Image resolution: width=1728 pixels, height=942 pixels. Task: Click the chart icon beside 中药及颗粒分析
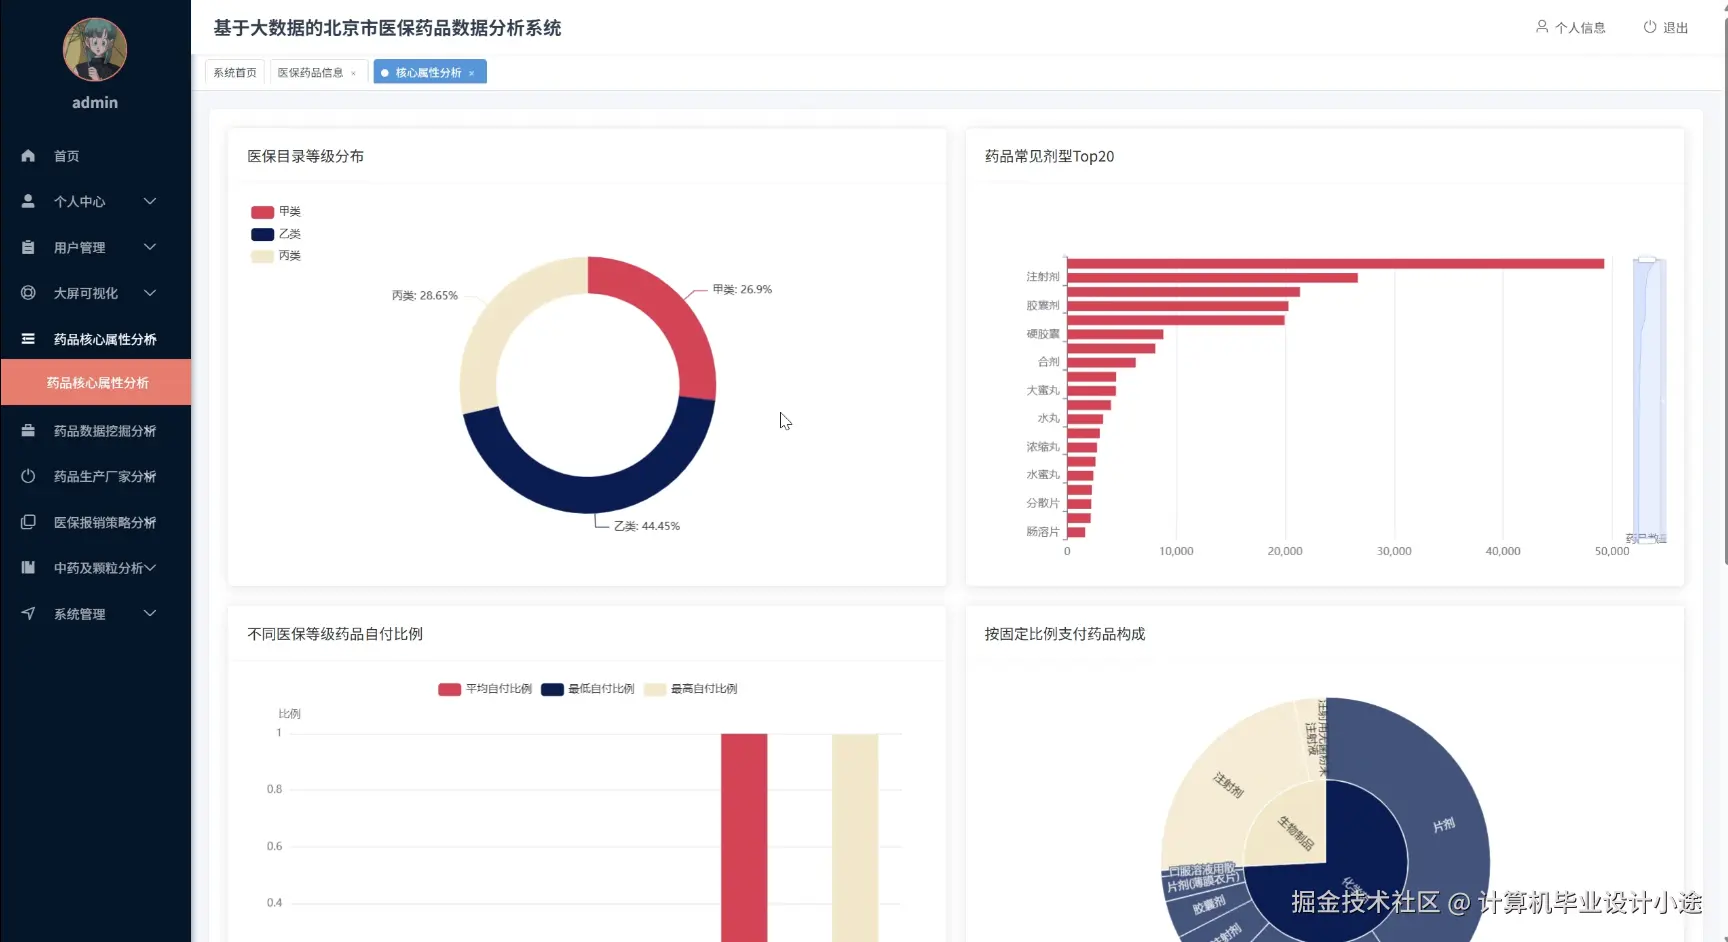tap(28, 568)
